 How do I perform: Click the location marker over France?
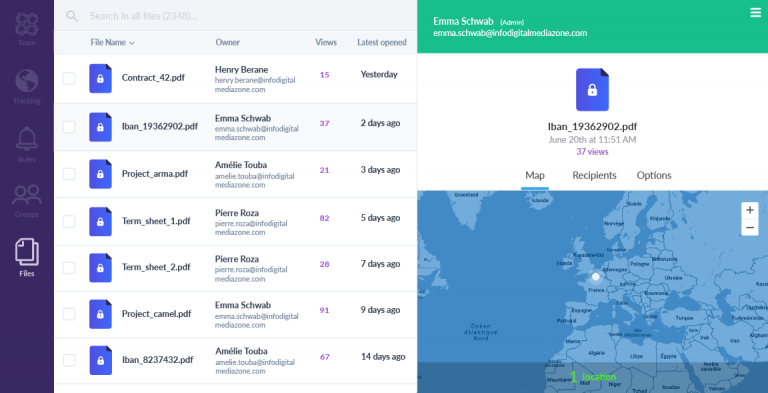596,277
